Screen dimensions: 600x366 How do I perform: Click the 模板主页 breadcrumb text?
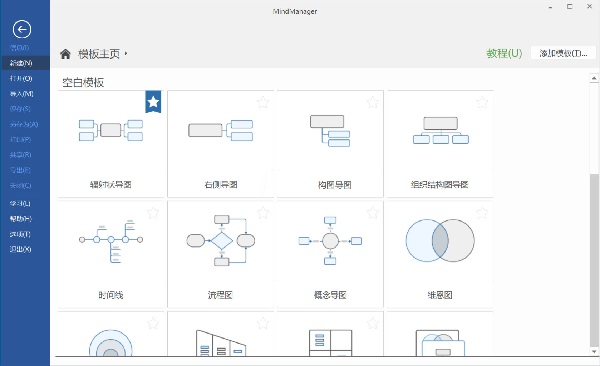coord(99,54)
